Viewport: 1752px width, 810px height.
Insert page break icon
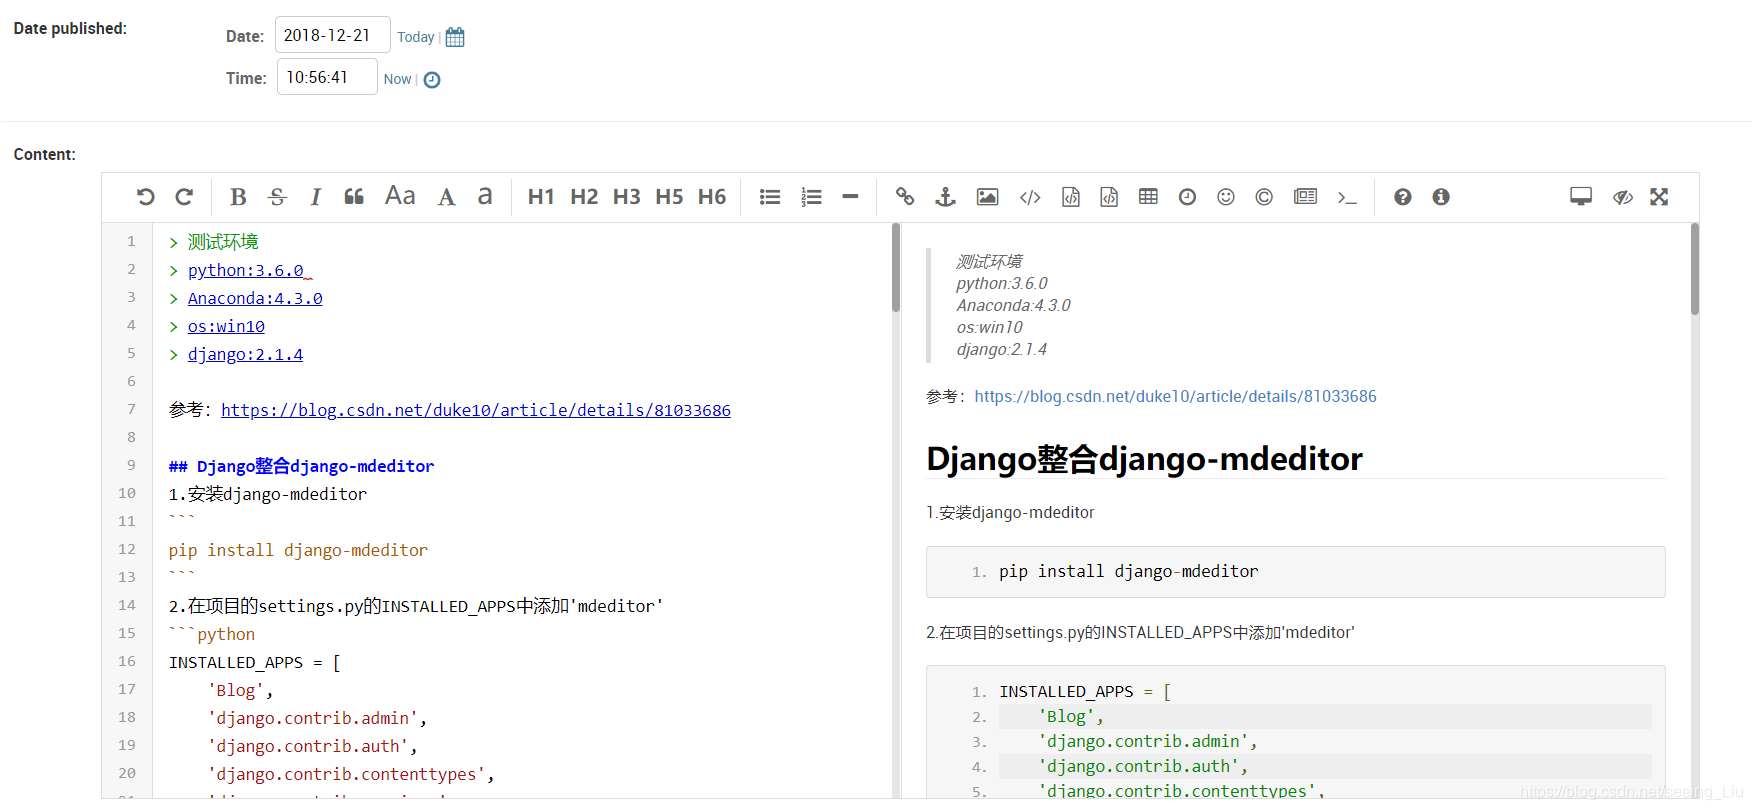click(1305, 197)
